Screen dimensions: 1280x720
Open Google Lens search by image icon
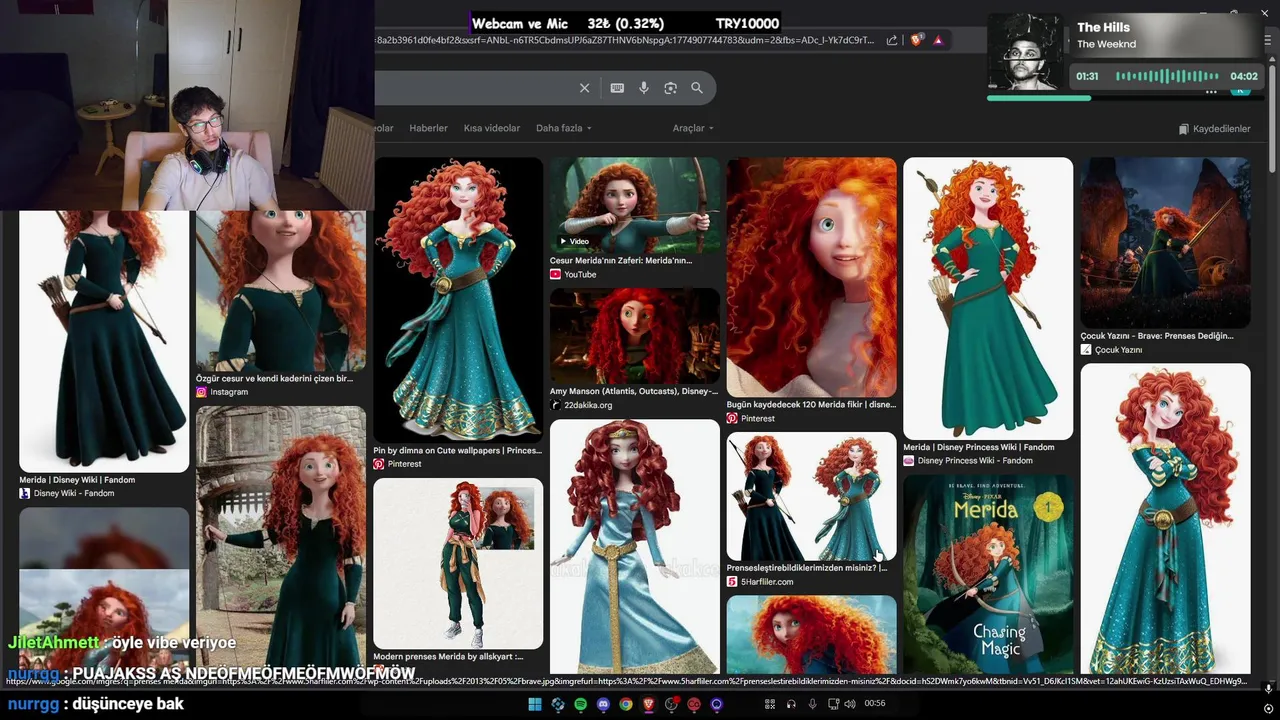tap(670, 88)
